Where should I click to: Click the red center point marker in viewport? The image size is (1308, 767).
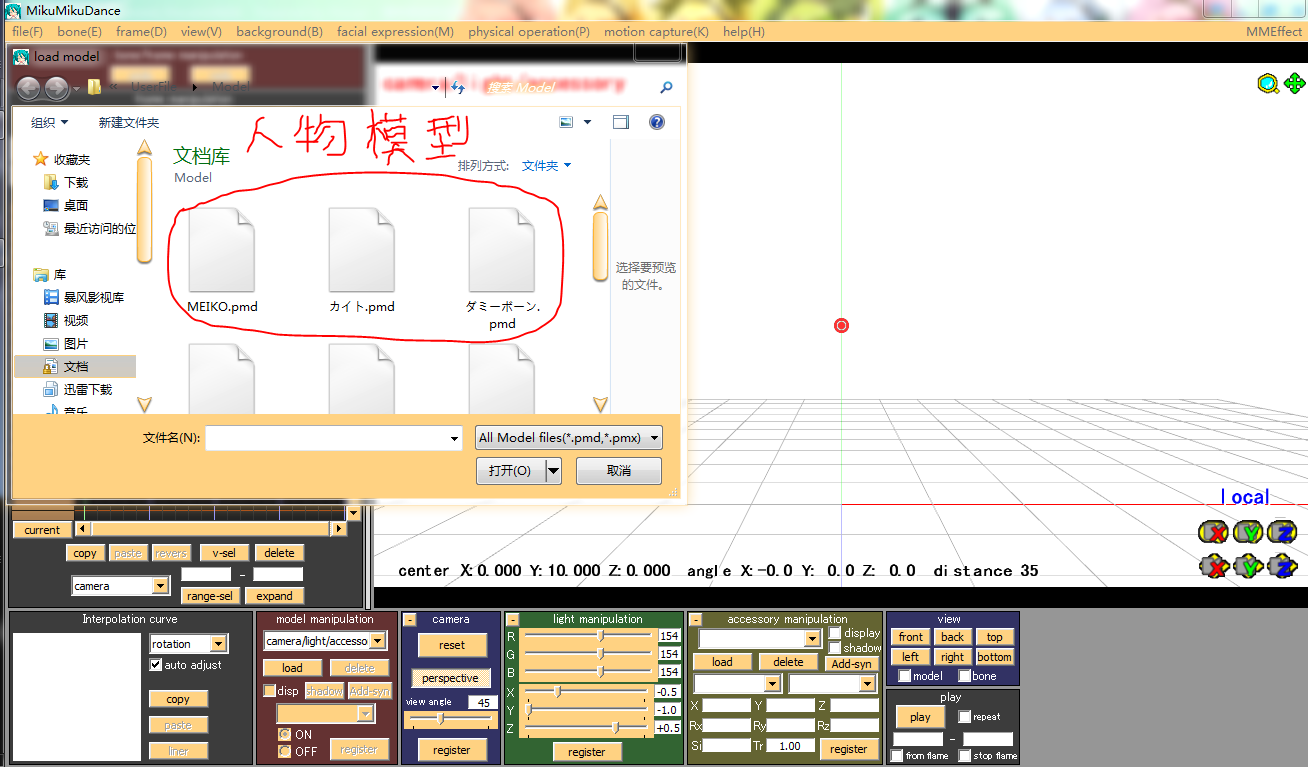[841, 325]
